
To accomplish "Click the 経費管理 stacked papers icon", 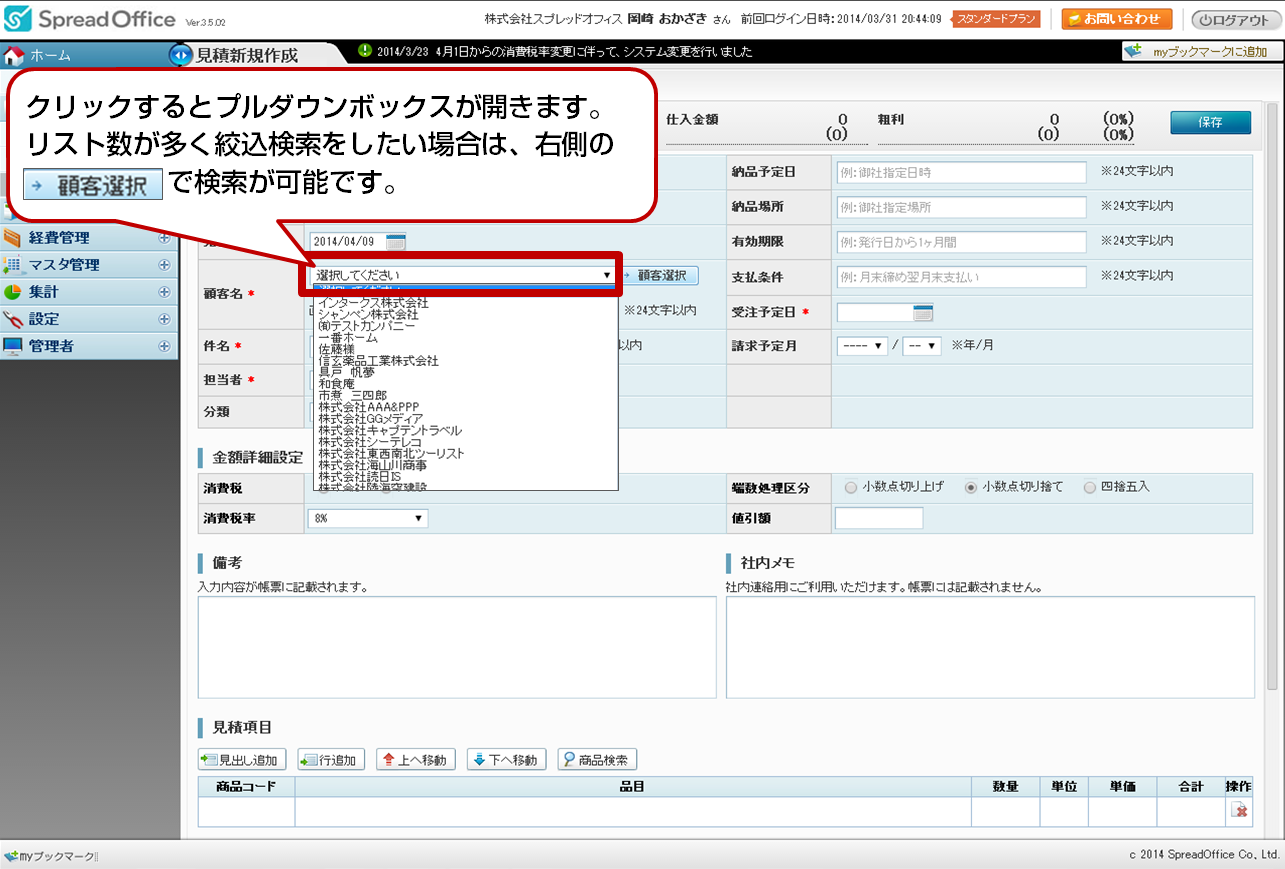I will pos(13,238).
